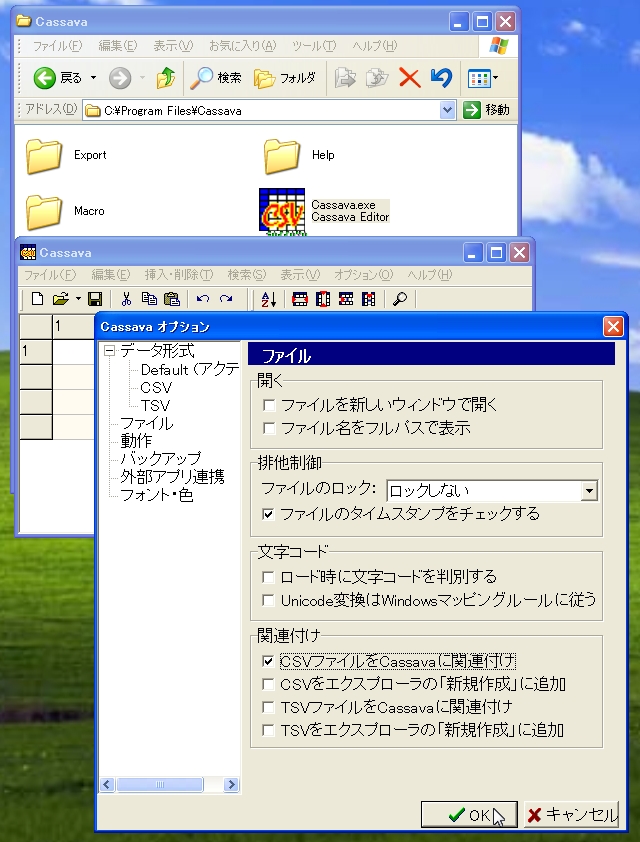Check CSVをエクスプローラの「新規作成」に追加

(268, 684)
